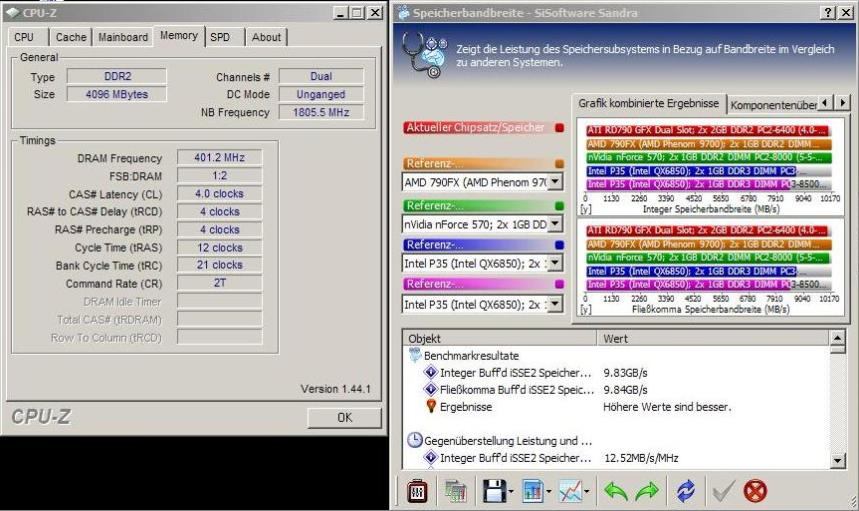Screen dimensions: 859x511
Task: Select Grafik kombinierte Ergebnisse tab
Action: pyautogui.click(x=649, y=104)
